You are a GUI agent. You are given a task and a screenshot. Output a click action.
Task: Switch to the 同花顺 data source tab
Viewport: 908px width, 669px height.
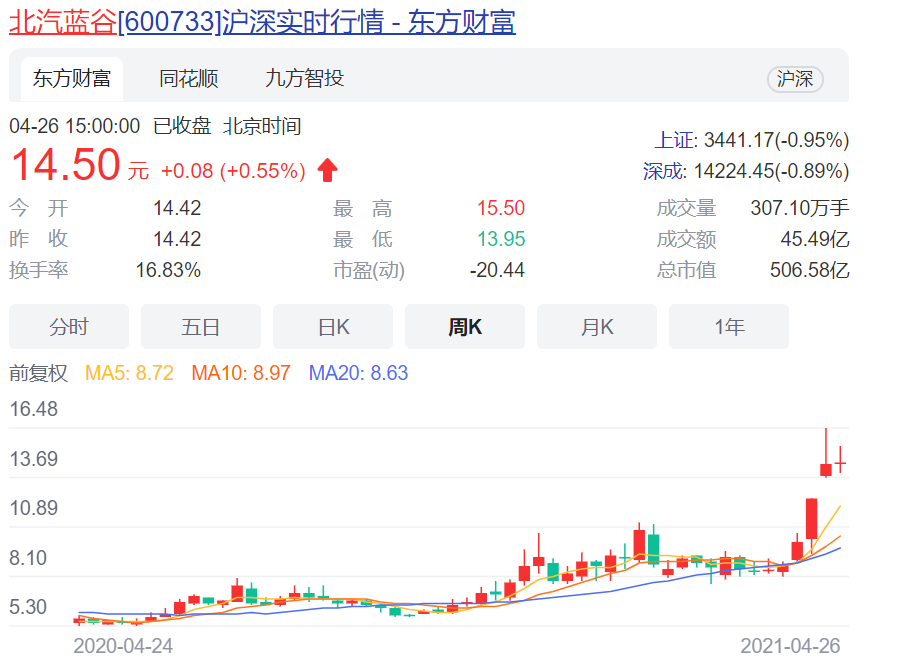(189, 77)
